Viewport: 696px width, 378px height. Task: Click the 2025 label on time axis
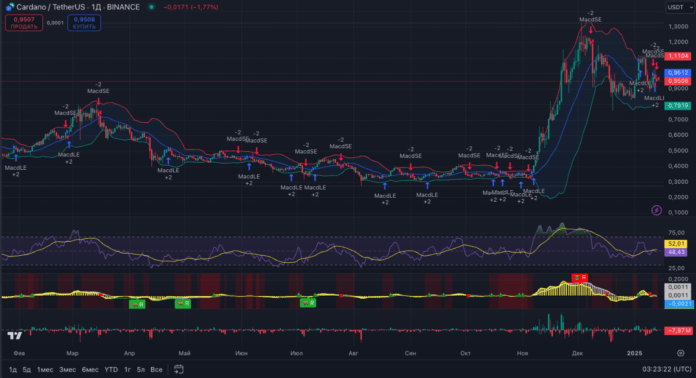click(634, 353)
